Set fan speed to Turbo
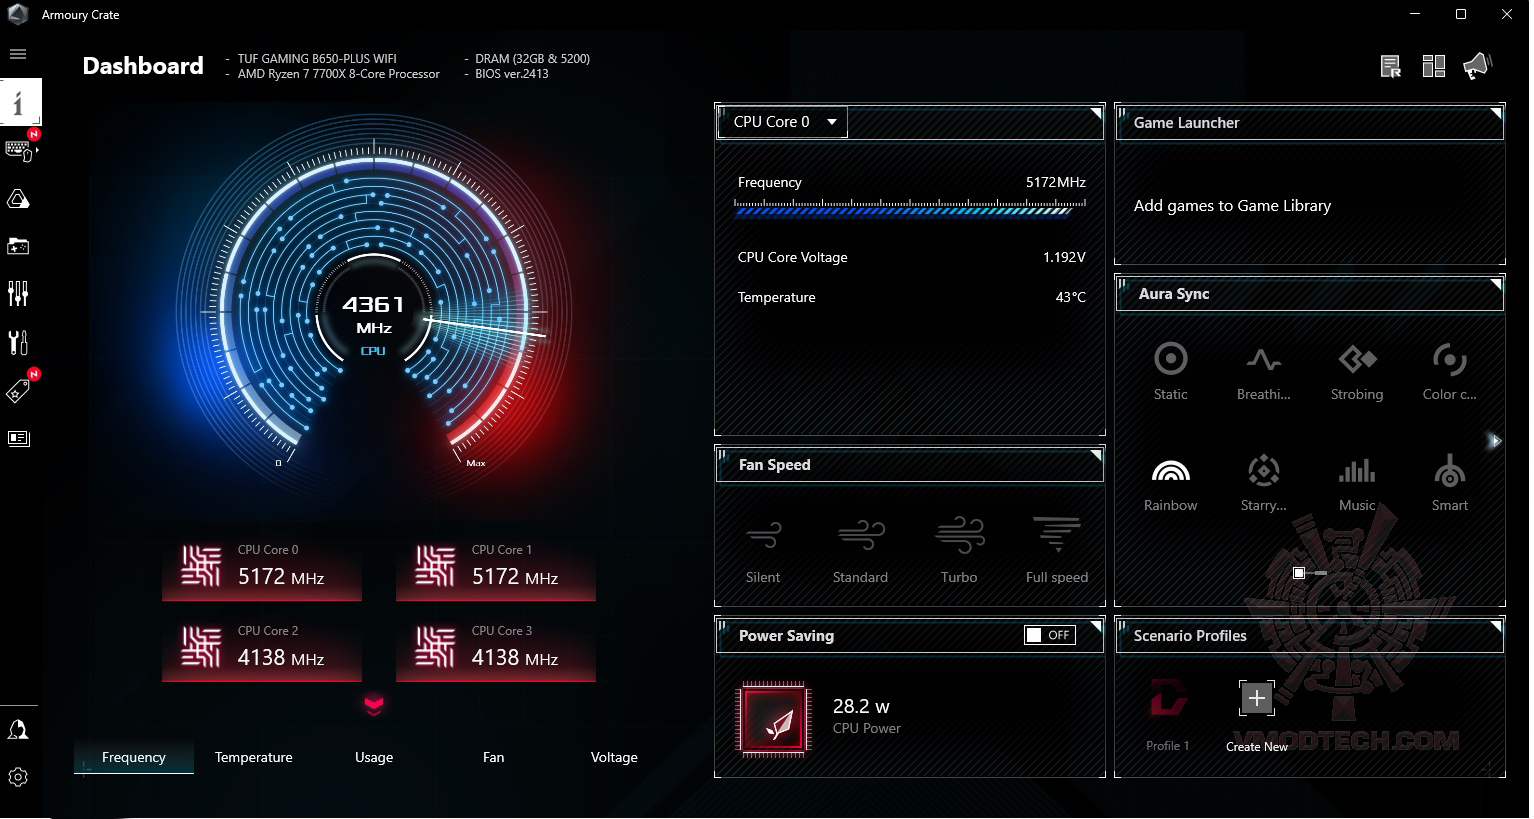 click(x=959, y=549)
